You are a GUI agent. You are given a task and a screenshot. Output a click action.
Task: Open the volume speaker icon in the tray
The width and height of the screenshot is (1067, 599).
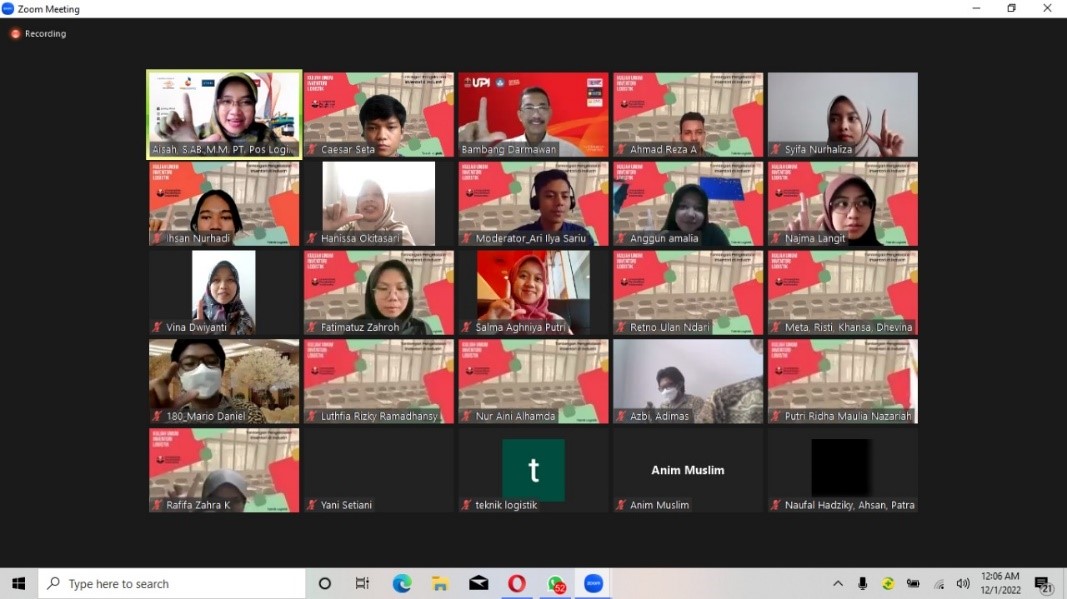coord(962,583)
